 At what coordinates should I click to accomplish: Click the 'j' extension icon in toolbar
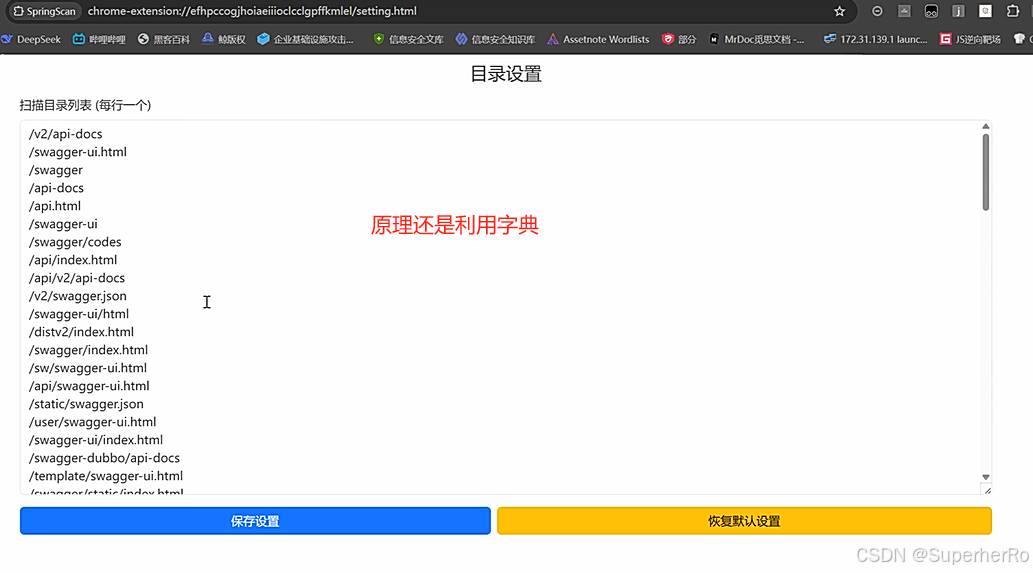[958, 11]
